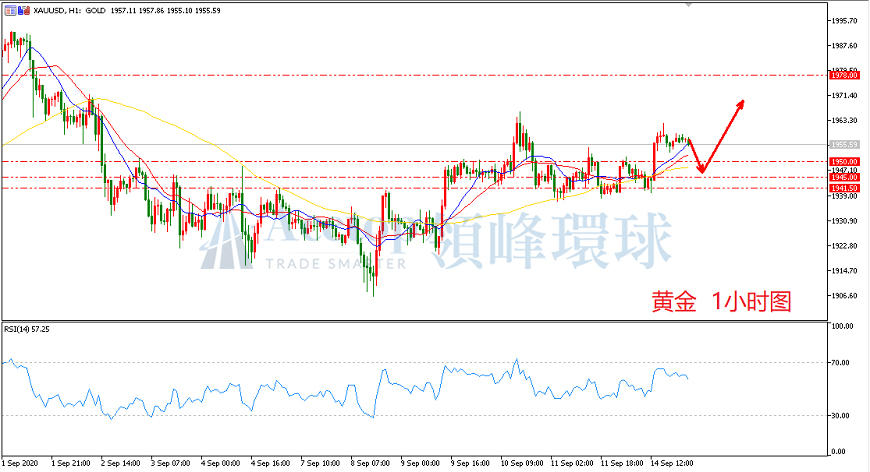Click the XAUUSD, H1 chart title
Viewport: 870px width, 472px height.
(x=51, y=11)
